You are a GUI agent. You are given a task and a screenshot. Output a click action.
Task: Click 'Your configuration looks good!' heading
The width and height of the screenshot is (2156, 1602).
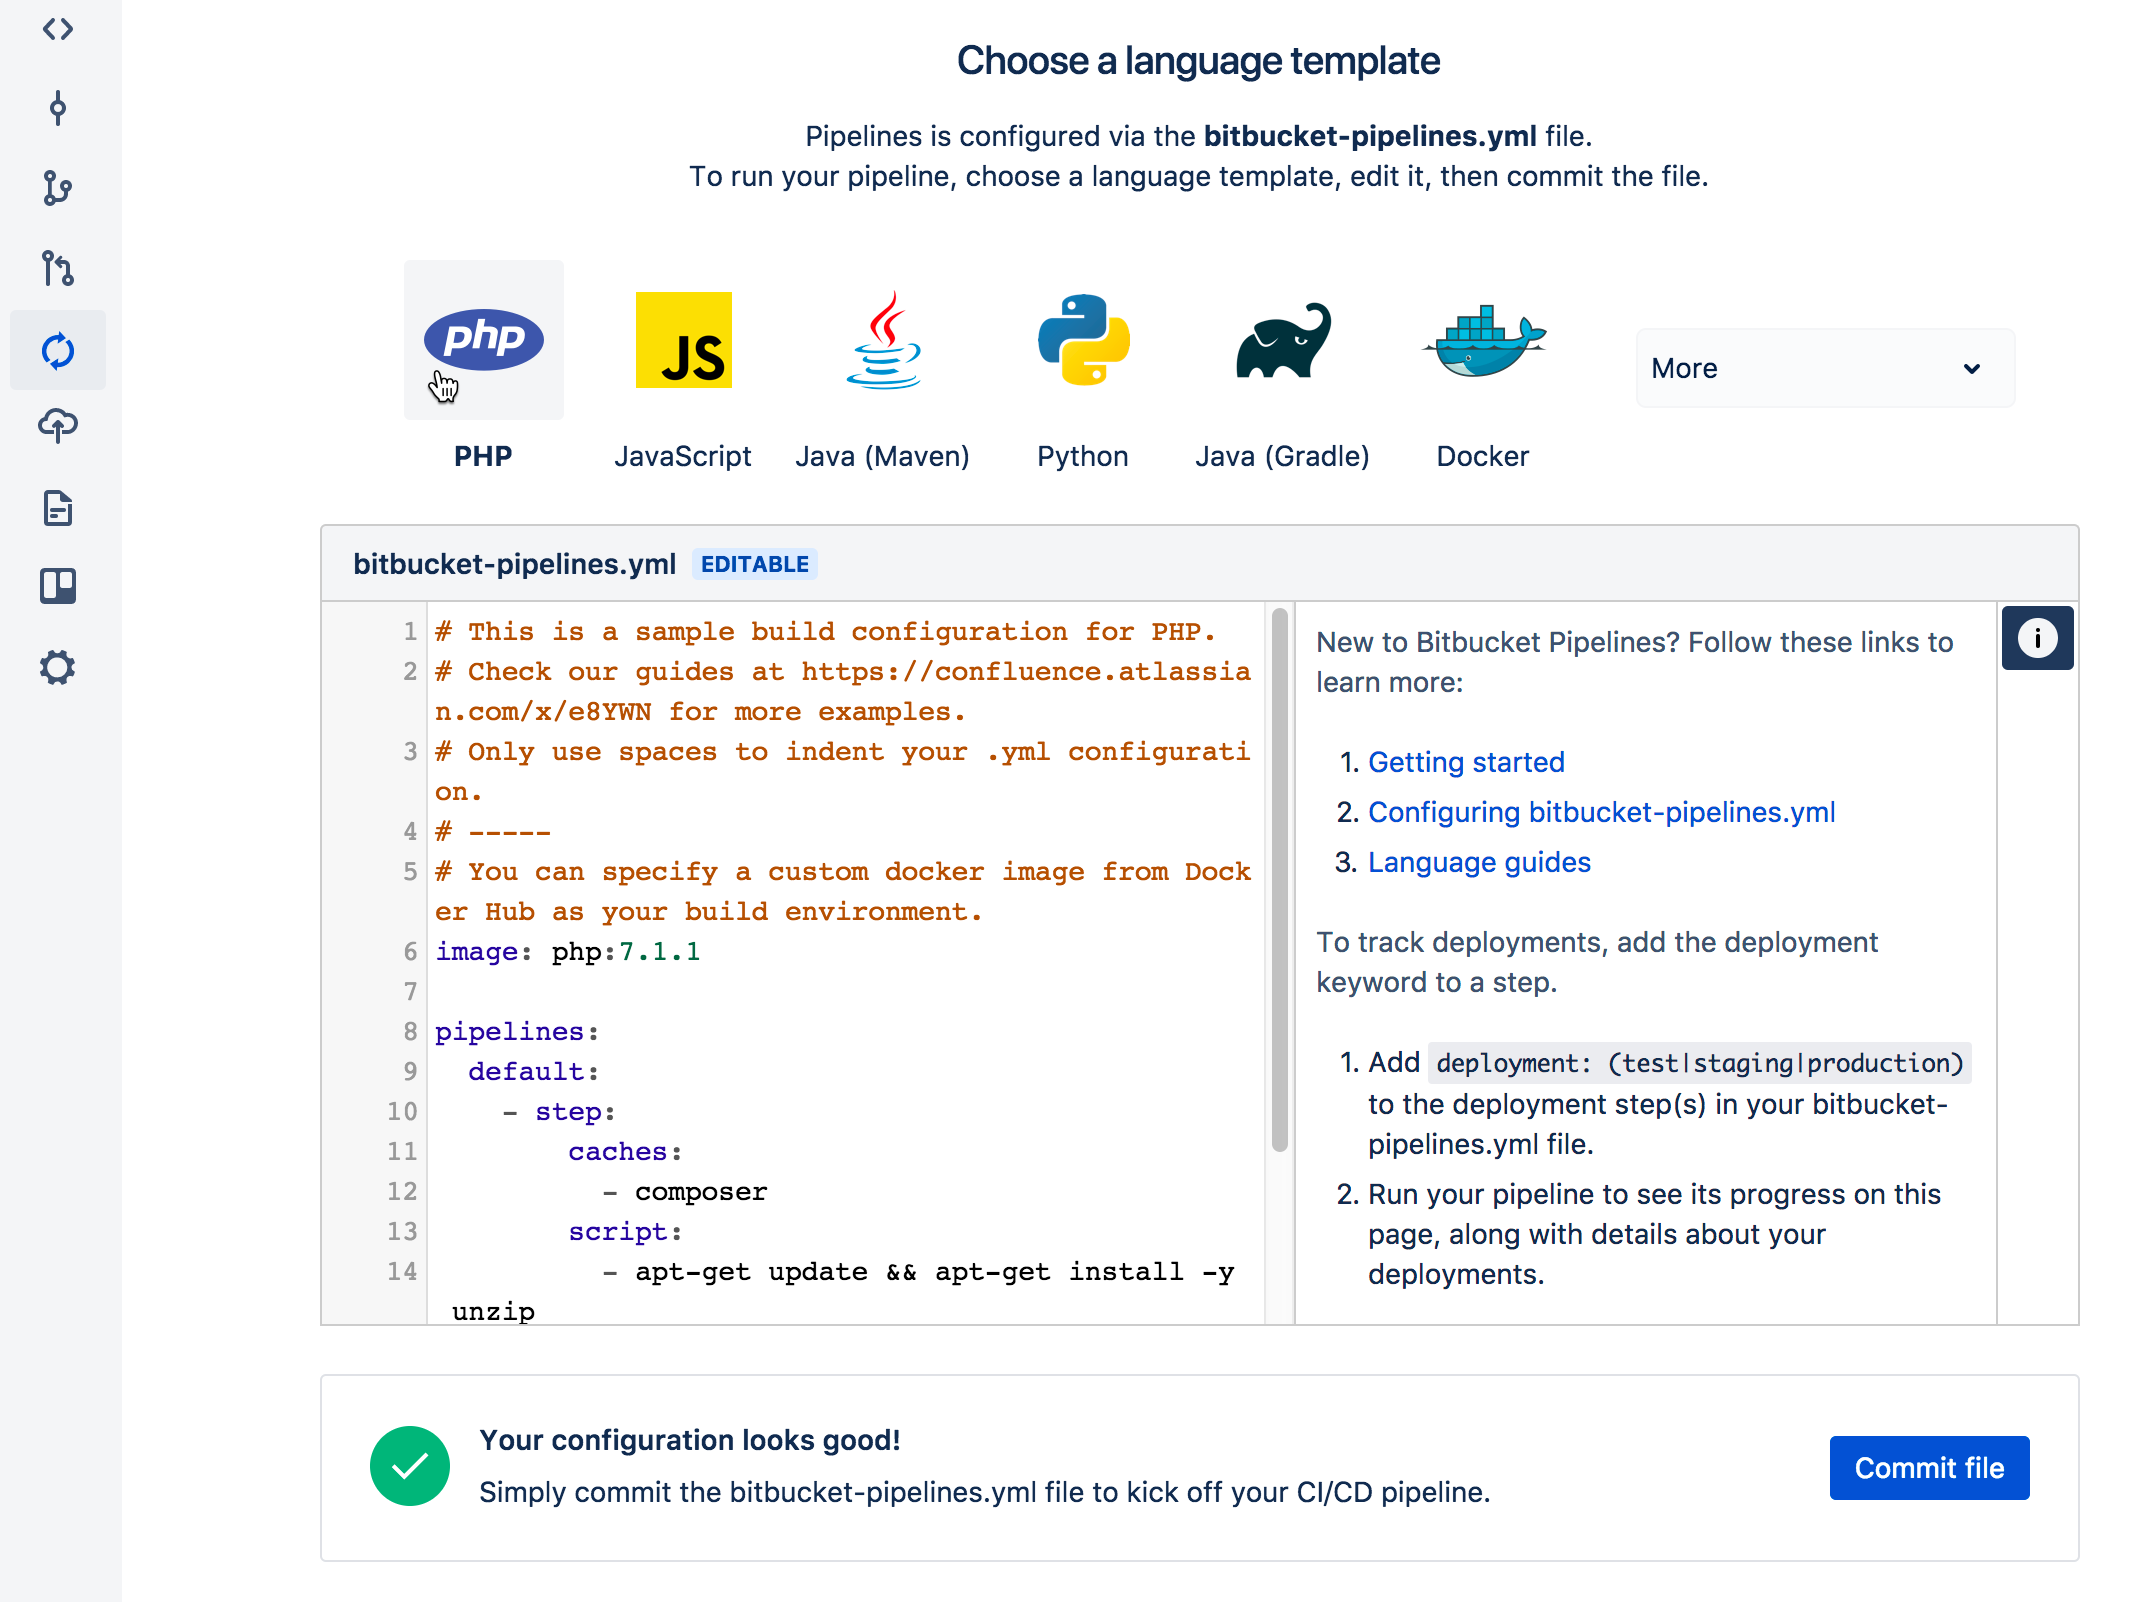pos(690,1440)
